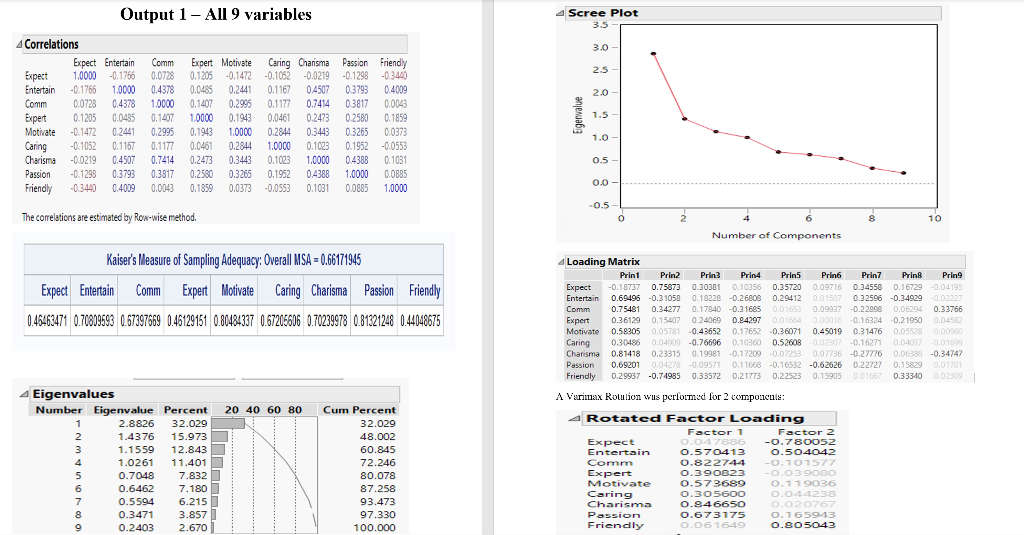This screenshot has height=535, width=1024.
Task: Collapse the Correlations section disclosure triangle
Action: (x=20, y=44)
